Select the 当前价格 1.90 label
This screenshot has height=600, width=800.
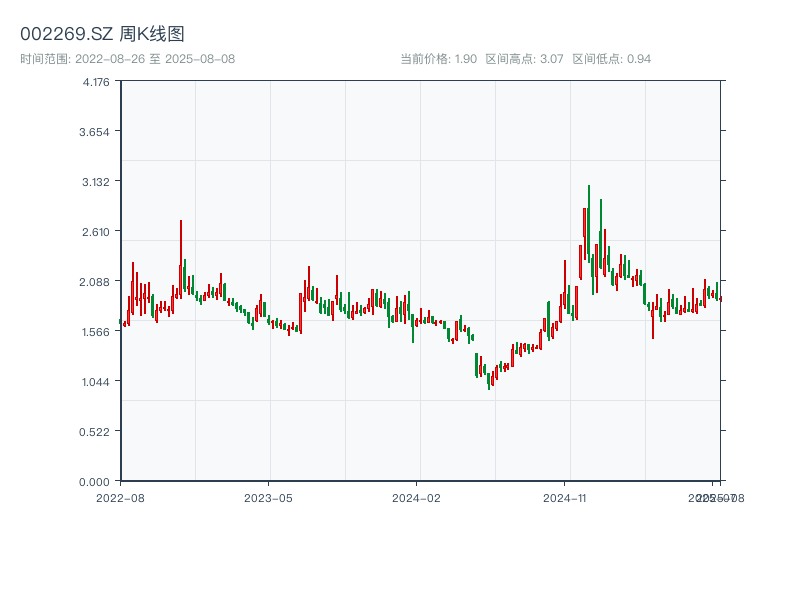(438, 59)
